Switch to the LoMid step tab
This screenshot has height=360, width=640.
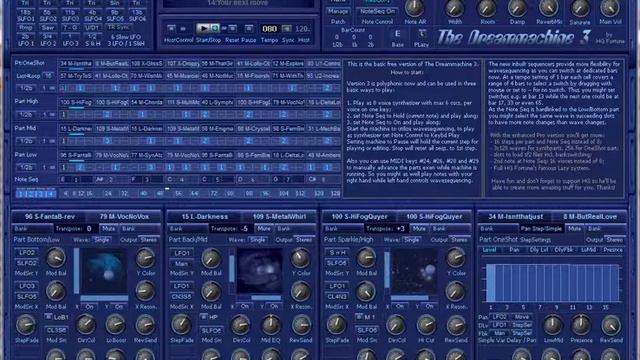588,250
